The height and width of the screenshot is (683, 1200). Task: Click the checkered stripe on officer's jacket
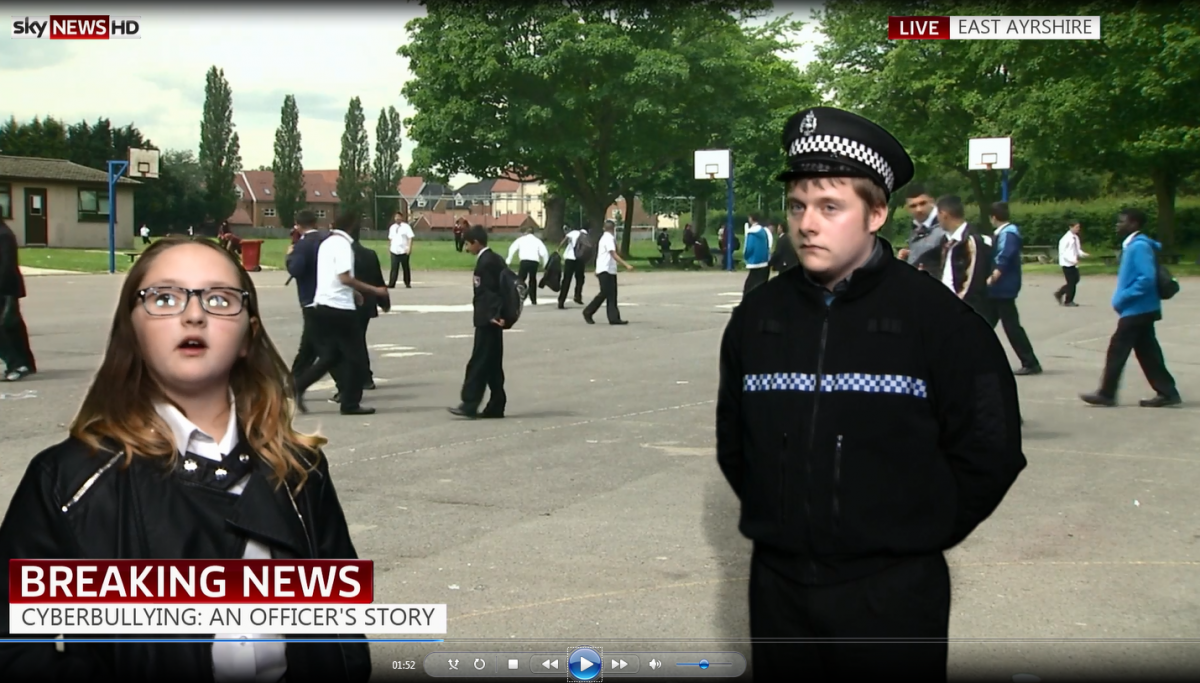(x=834, y=384)
